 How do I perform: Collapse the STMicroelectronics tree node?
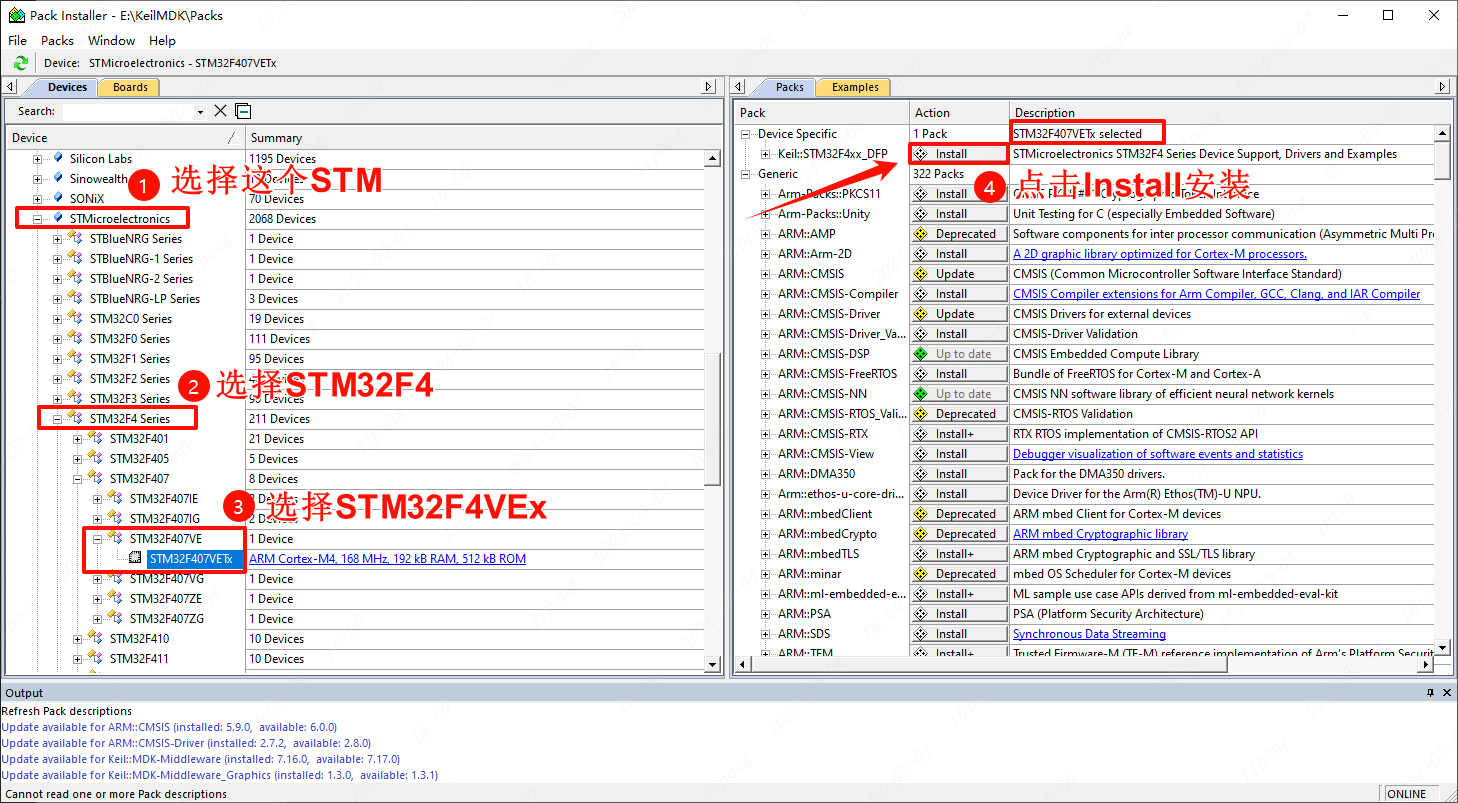click(38, 219)
